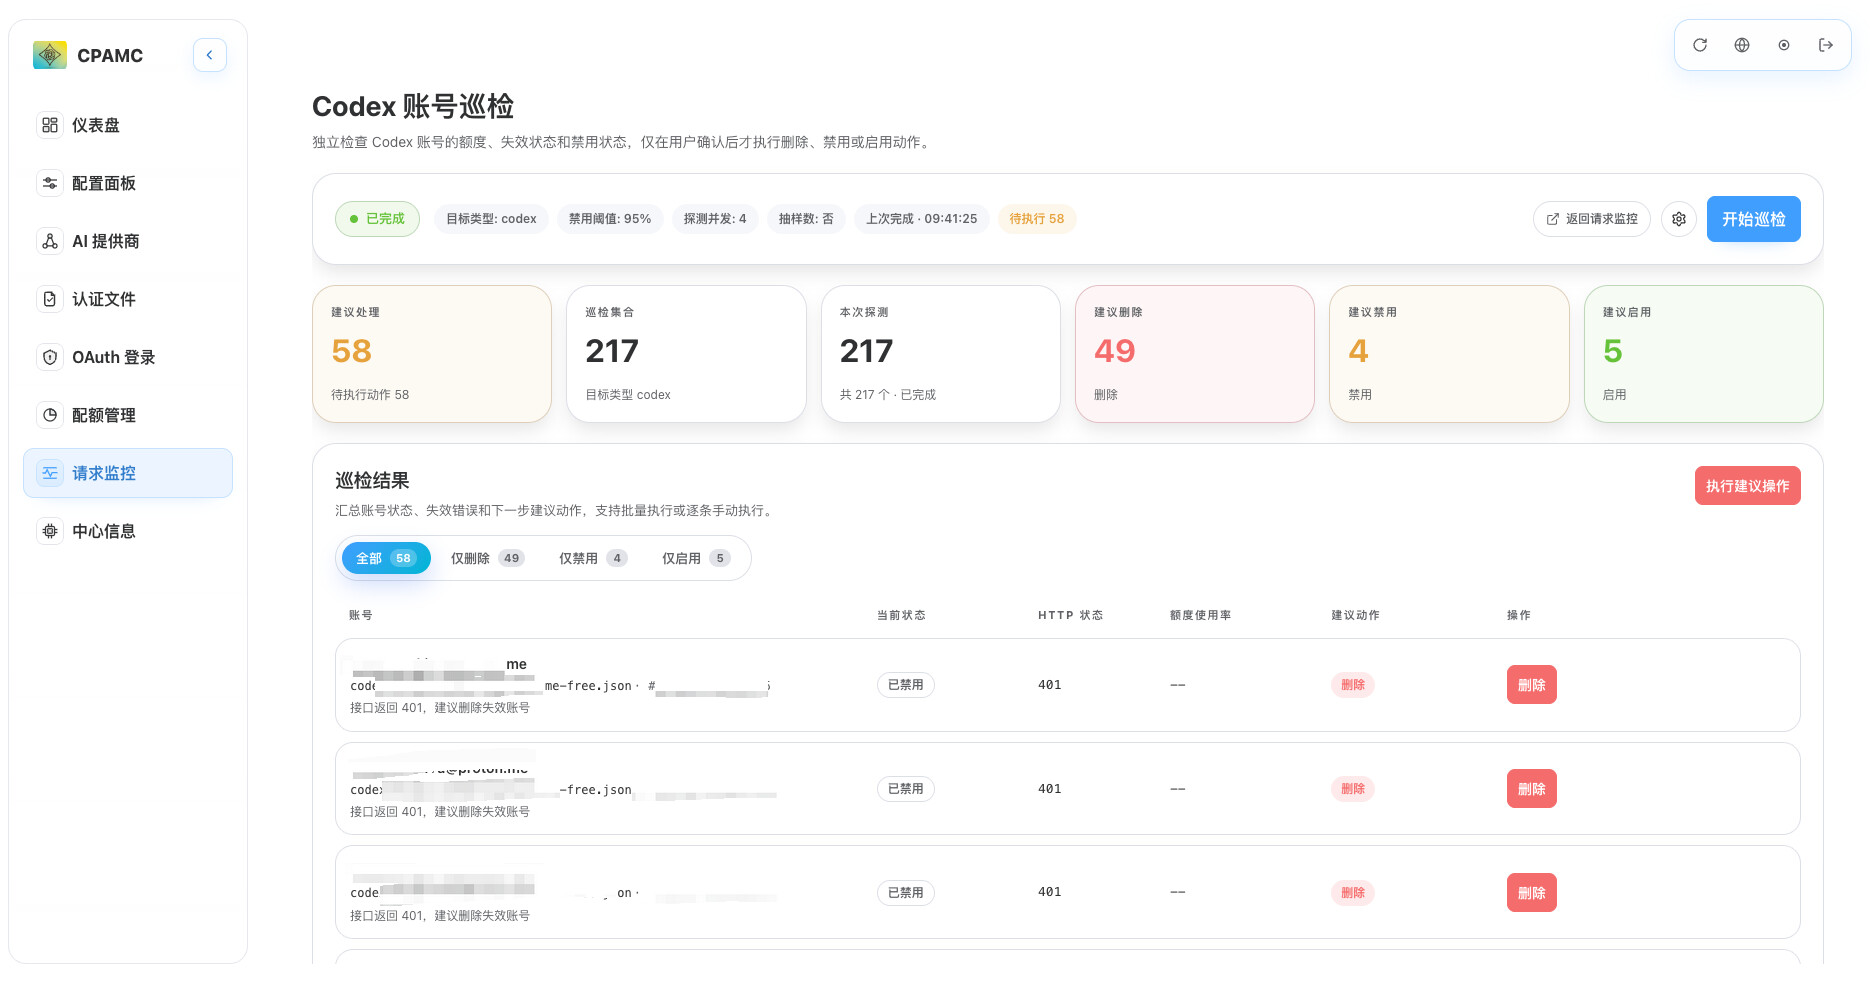The width and height of the screenshot is (1870, 987).
Task: Click the logout icon at top right
Action: [x=1826, y=45]
